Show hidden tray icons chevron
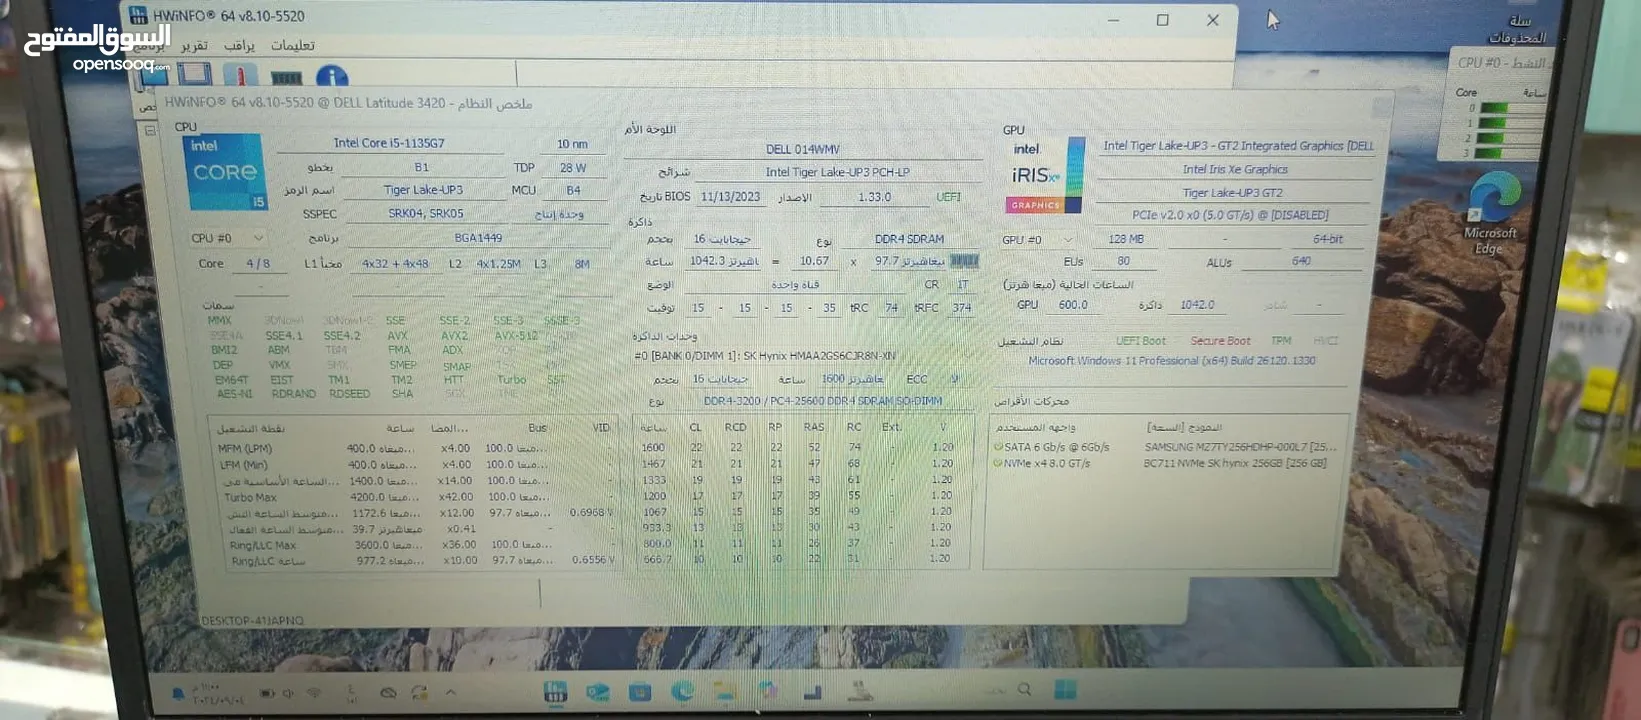This screenshot has height=720, width=1641. (450, 692)
